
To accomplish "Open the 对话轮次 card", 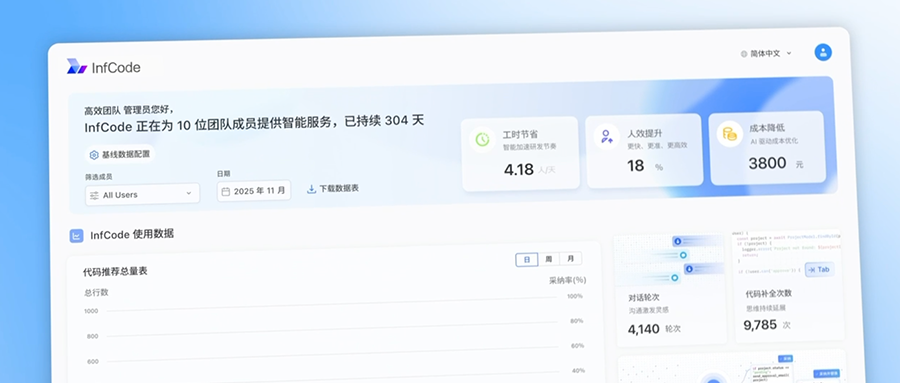I will pyautogui.click(x=670, y=290).
